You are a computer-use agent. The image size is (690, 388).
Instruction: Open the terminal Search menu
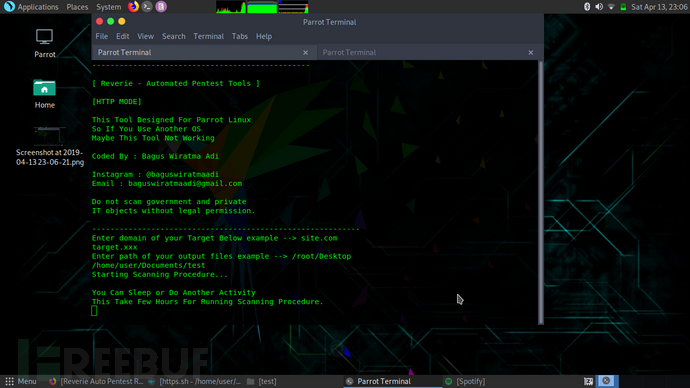(173, 36)
